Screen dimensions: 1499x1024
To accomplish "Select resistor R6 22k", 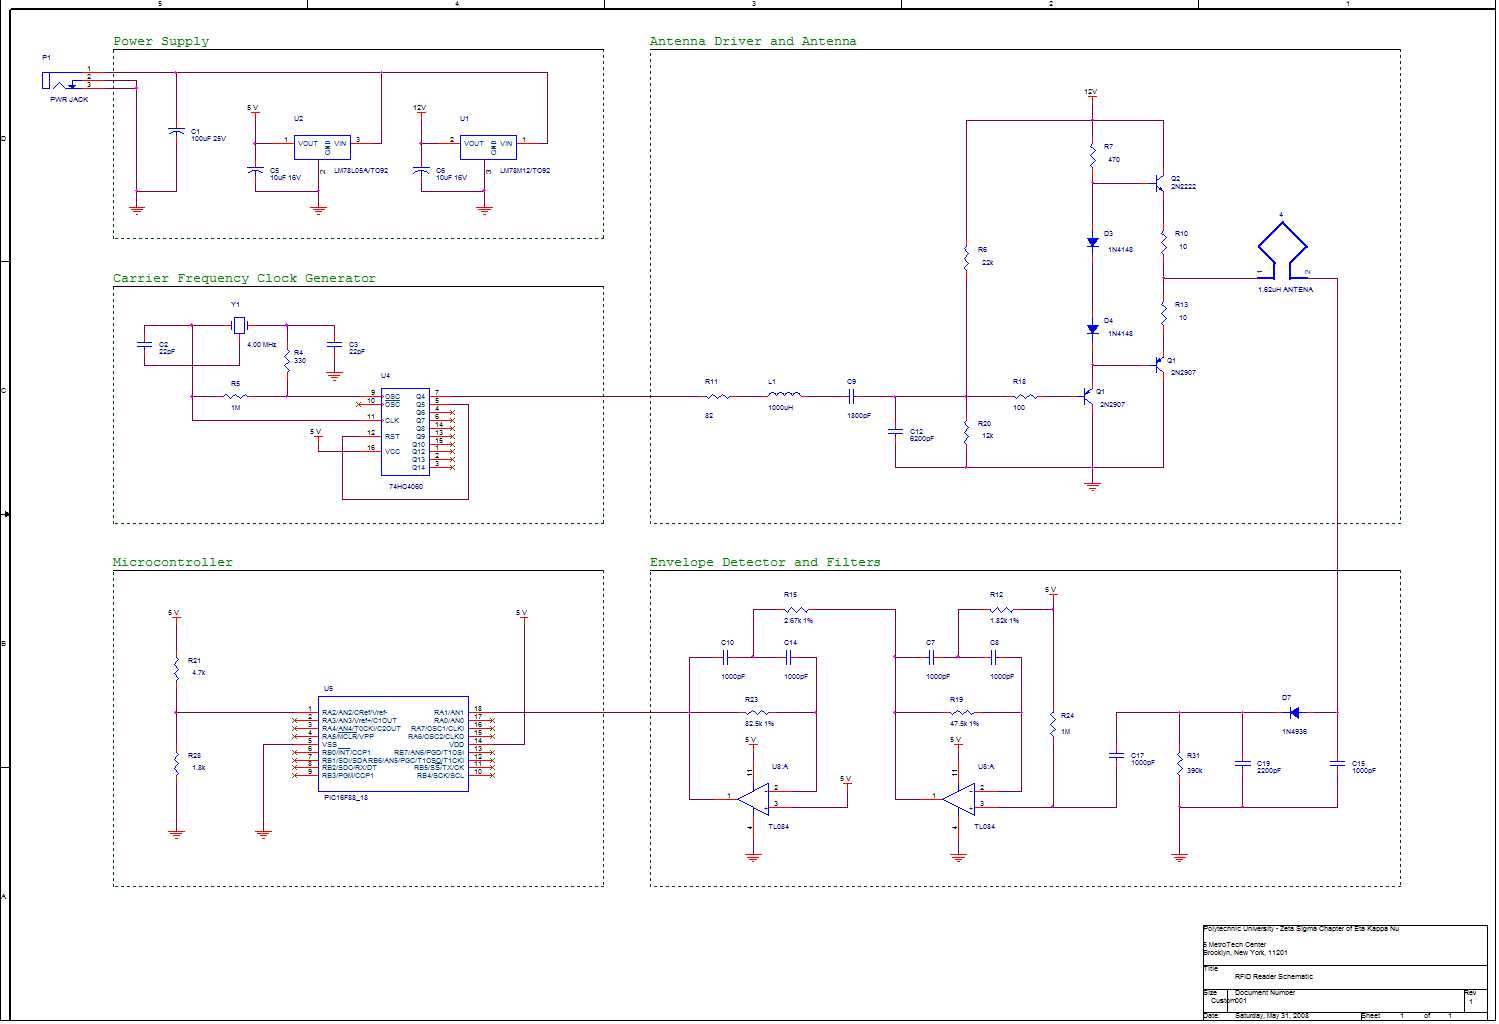I will (966, 257).
